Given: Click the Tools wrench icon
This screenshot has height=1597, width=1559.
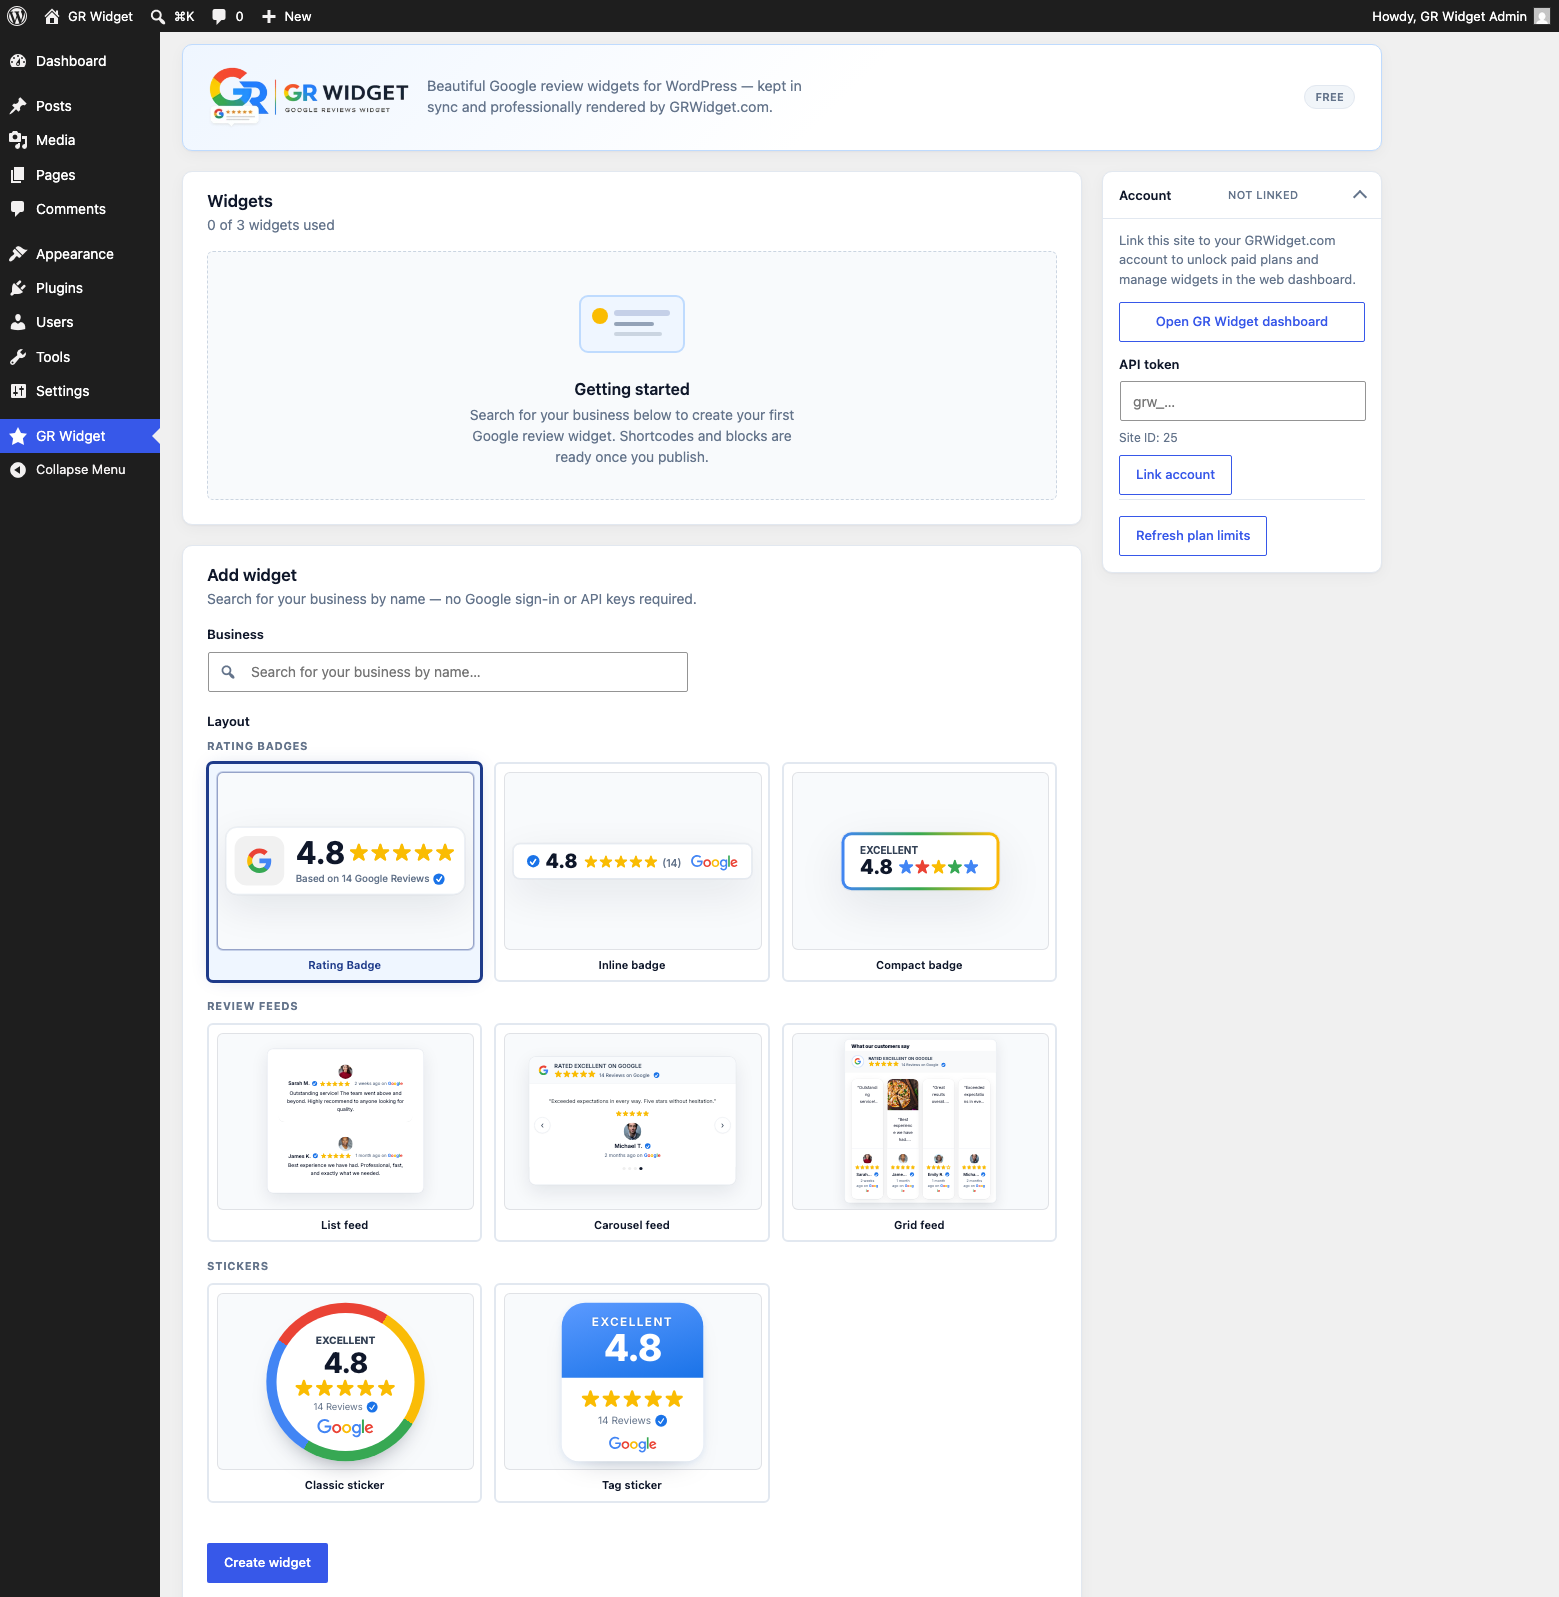Looking at the screenshot, I should [18, 357].
